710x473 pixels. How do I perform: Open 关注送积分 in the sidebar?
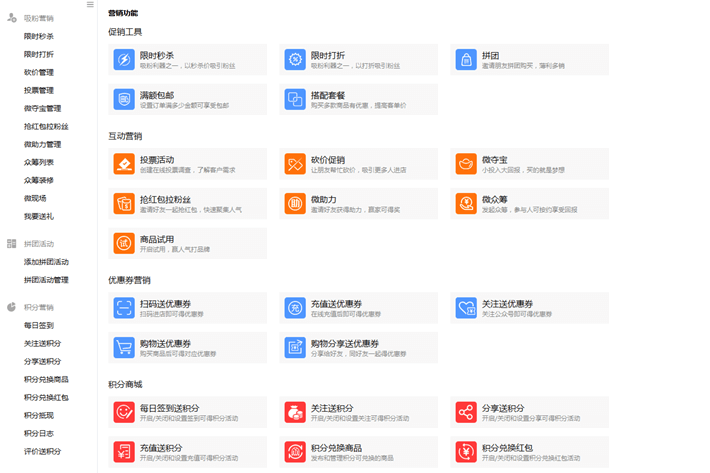pyautogui.click(x=42, y=344)
